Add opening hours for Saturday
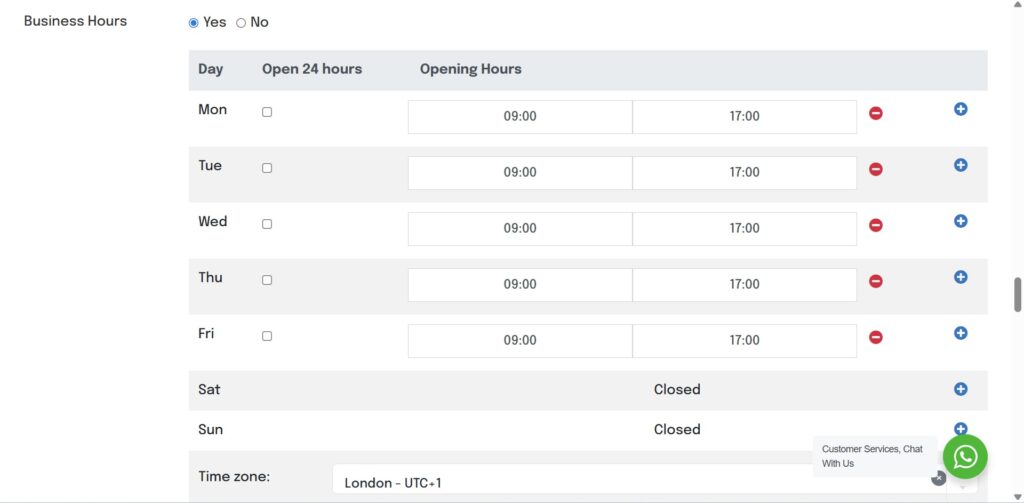The image size is (1024, 503). 960,389
